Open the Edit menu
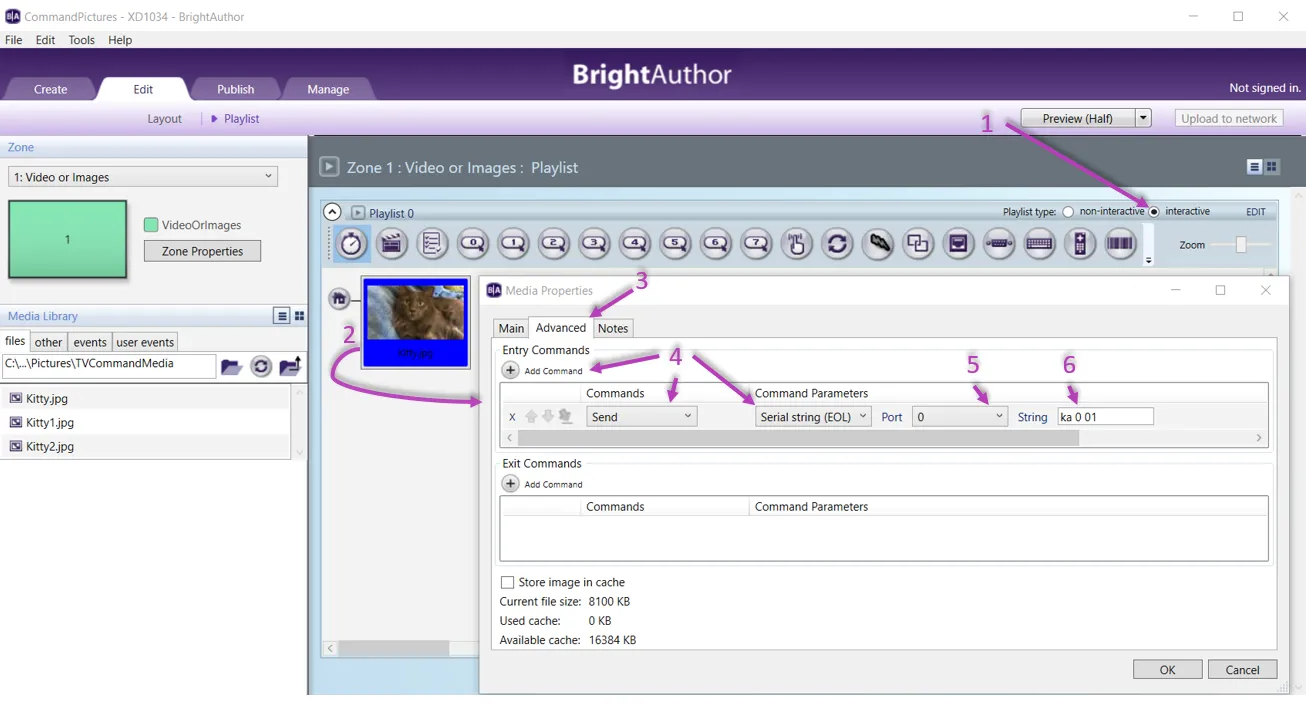 pos(45,40)
